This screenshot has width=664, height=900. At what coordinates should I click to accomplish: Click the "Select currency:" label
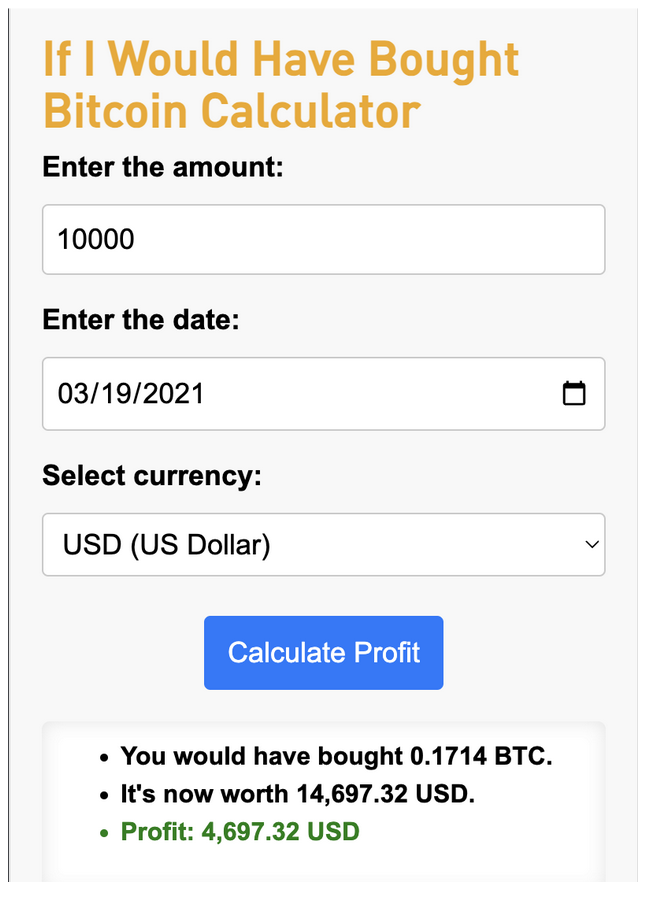click(x=151, y=474)
